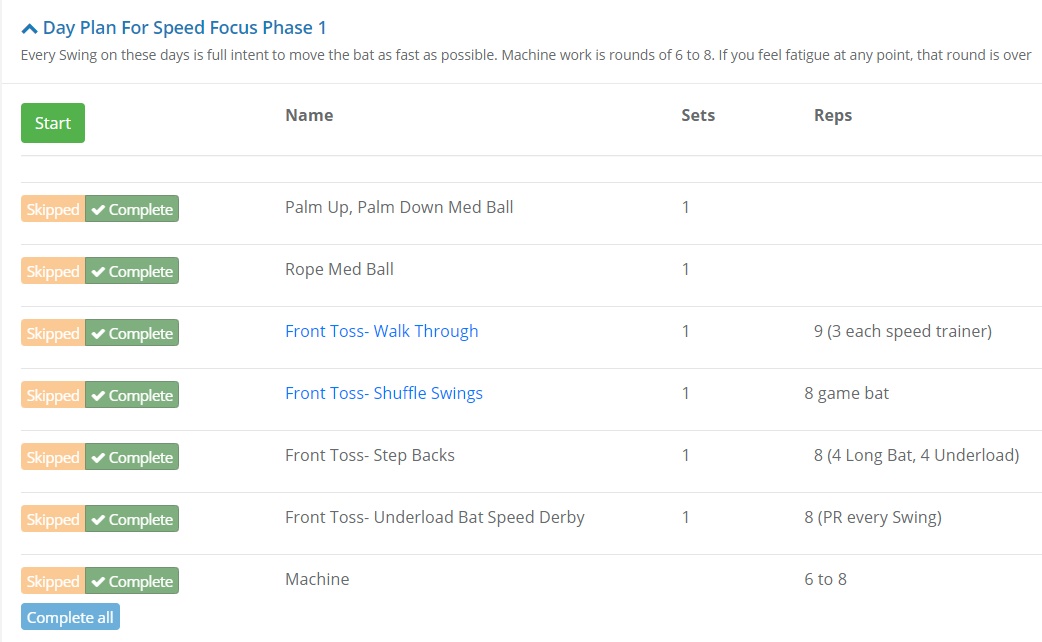Mark Underload Bat Speed Derby complete

[x=132, y=519]
